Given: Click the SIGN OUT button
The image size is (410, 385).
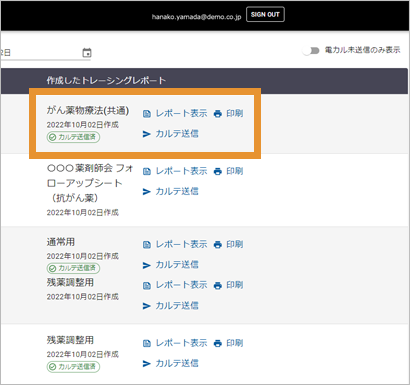Looking at the screenshot, I should (x=265, y=14).
